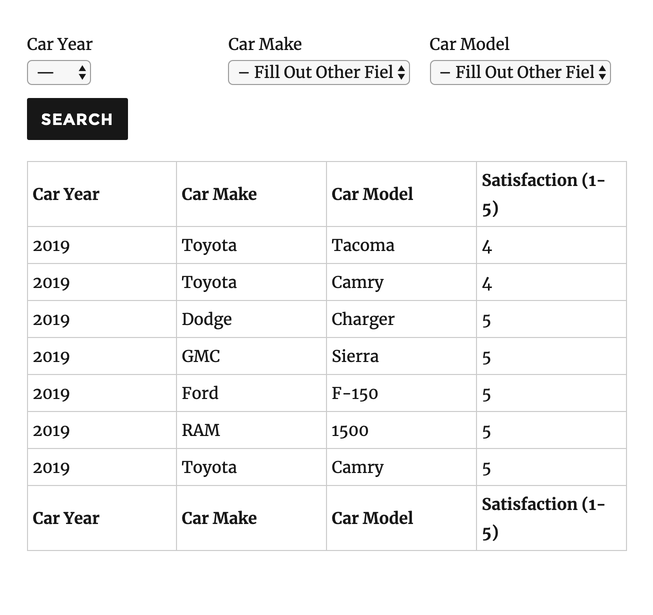653x615 pixels.
Task: Select the Sierra table cell
Action: click(401, 356)
